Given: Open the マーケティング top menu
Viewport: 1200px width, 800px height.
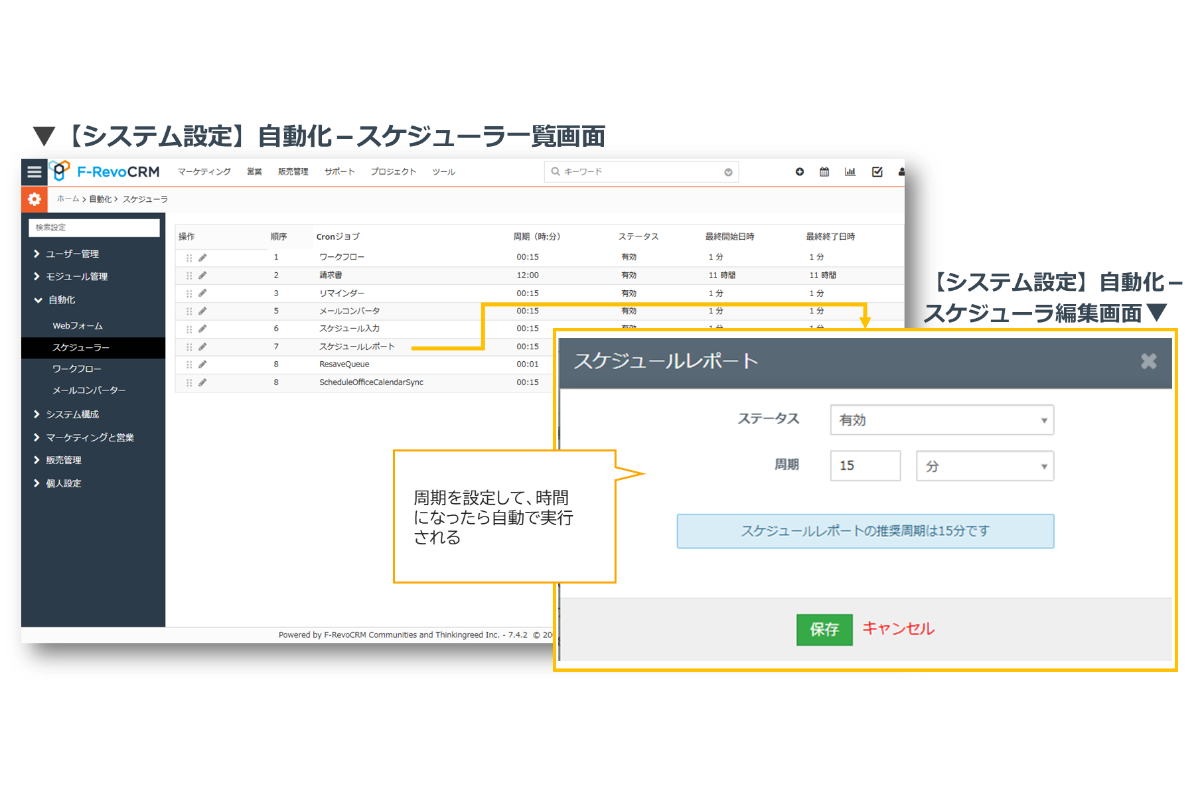Looking at the screenshot, I should coord(204,172).
